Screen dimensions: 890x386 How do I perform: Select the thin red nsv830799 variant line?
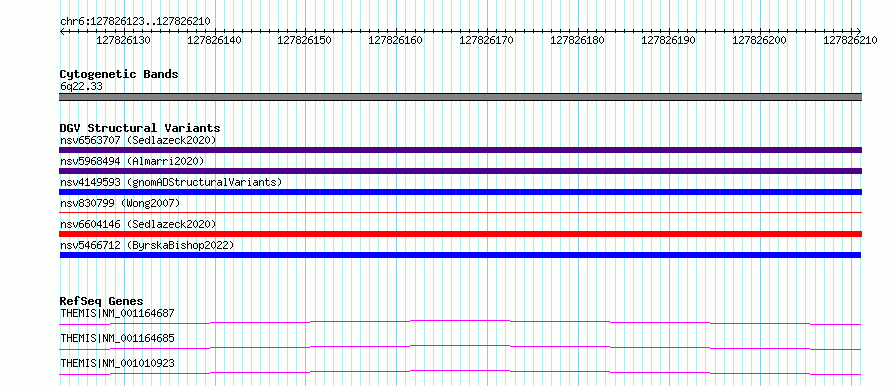[461, 212]
